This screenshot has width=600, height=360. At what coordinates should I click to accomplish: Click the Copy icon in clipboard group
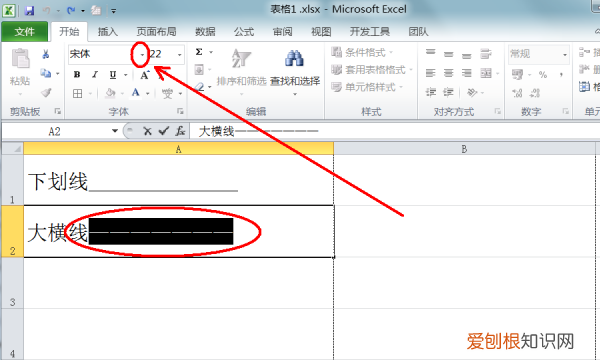(x=46, y=73)
